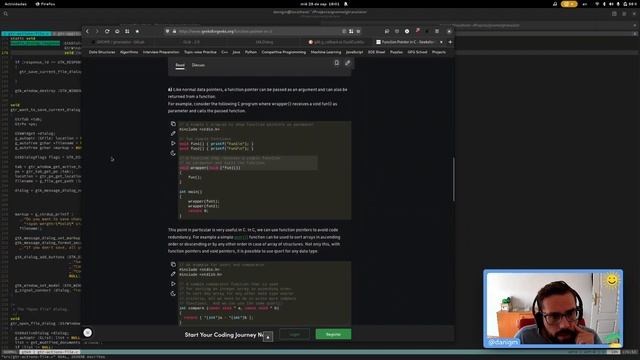Click the Firefox home icon
The image size is (640, 360).
[x=117, y=31]
